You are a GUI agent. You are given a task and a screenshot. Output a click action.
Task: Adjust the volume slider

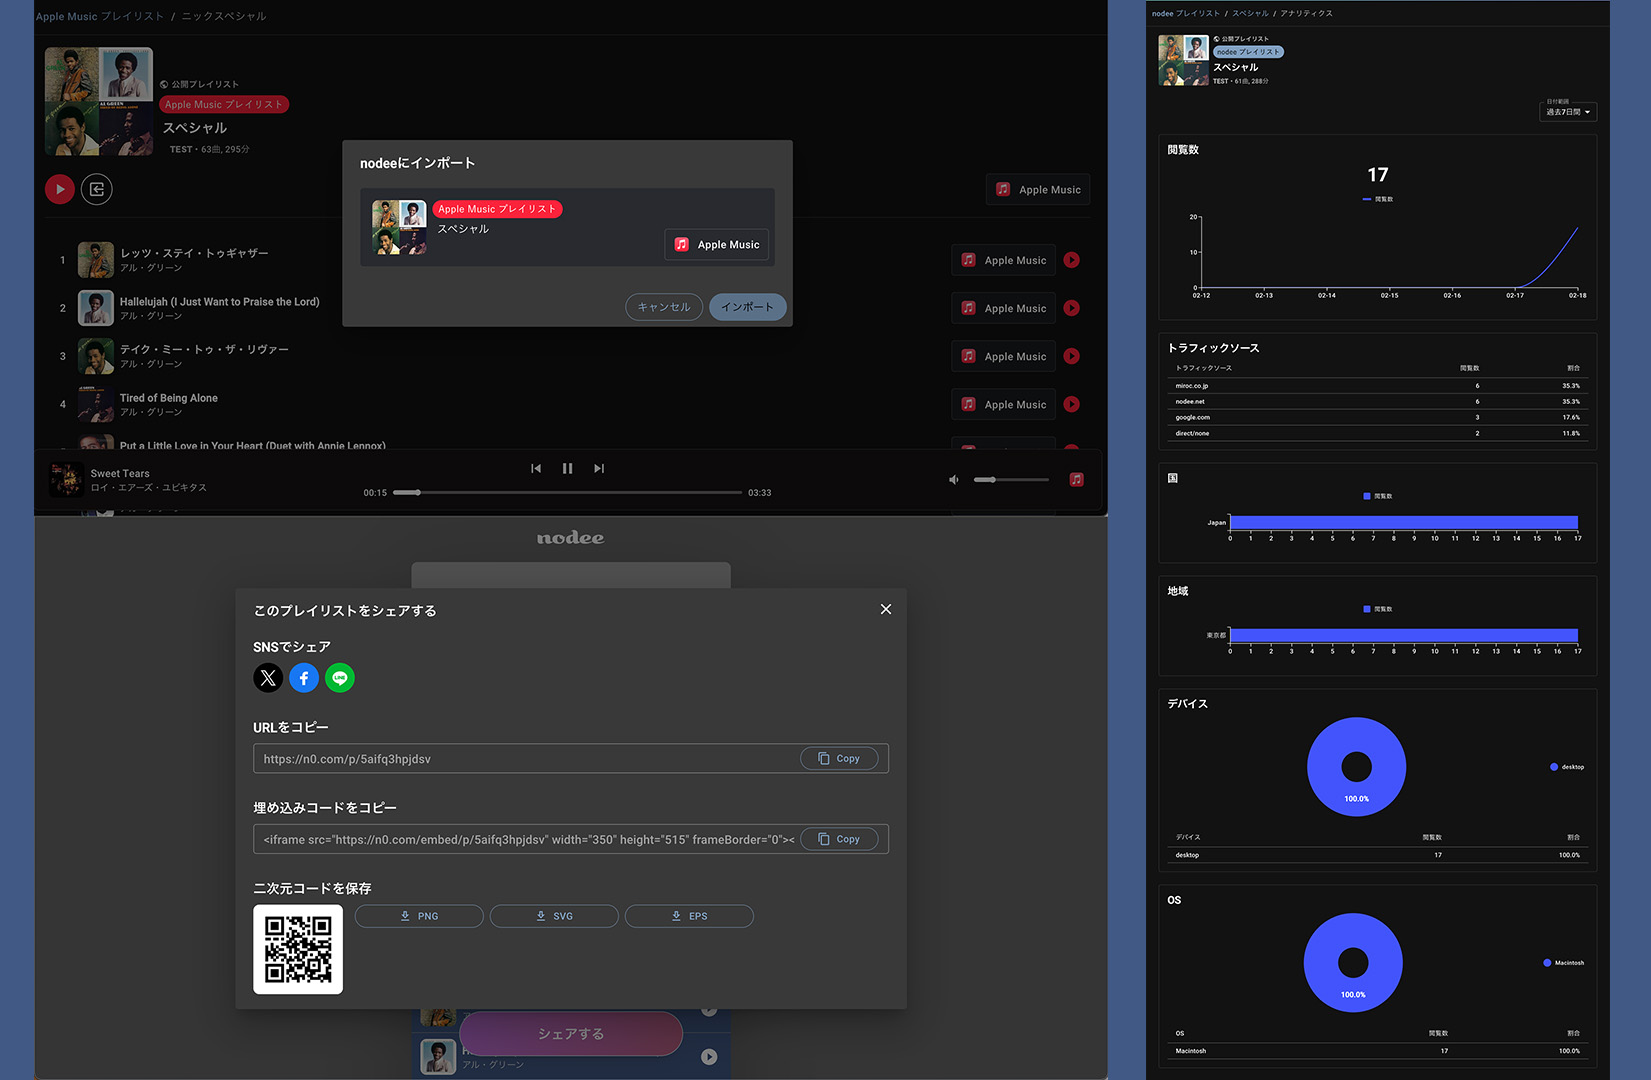point(1012,480)
